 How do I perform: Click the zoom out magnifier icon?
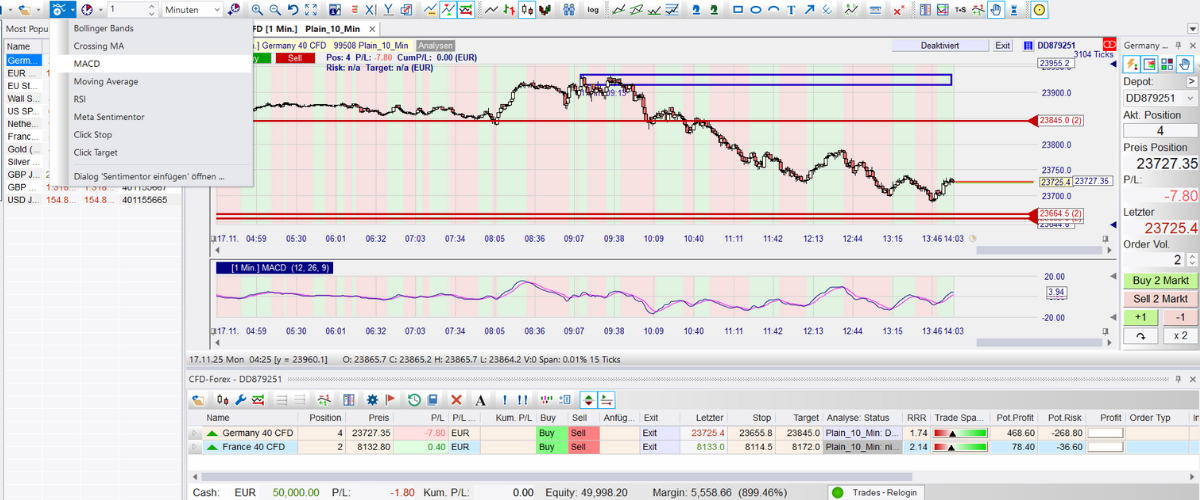274,10
